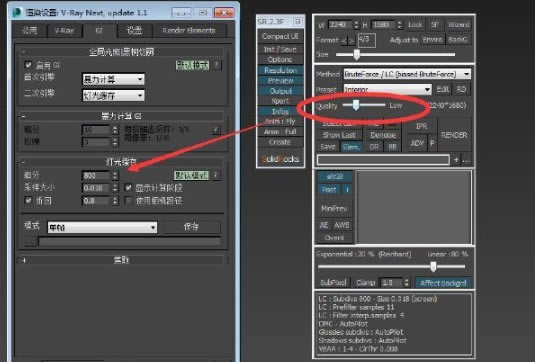Viewport: 535px width, 362px height.
Task: Click the Quality slider handle
Action: [356, 105]
